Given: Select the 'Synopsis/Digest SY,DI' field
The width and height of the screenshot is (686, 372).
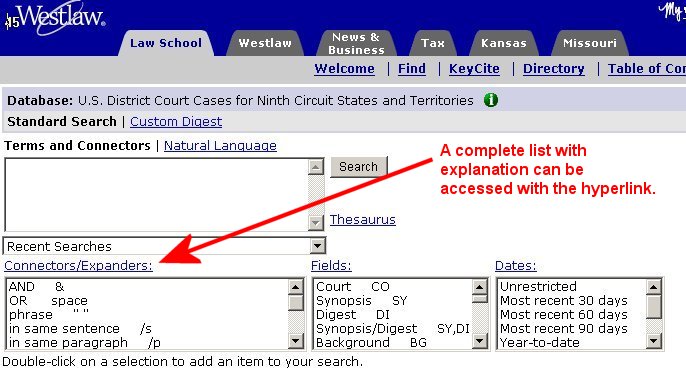Looking at the screenshot, I should pyautogui.click(x=393, y=329).
